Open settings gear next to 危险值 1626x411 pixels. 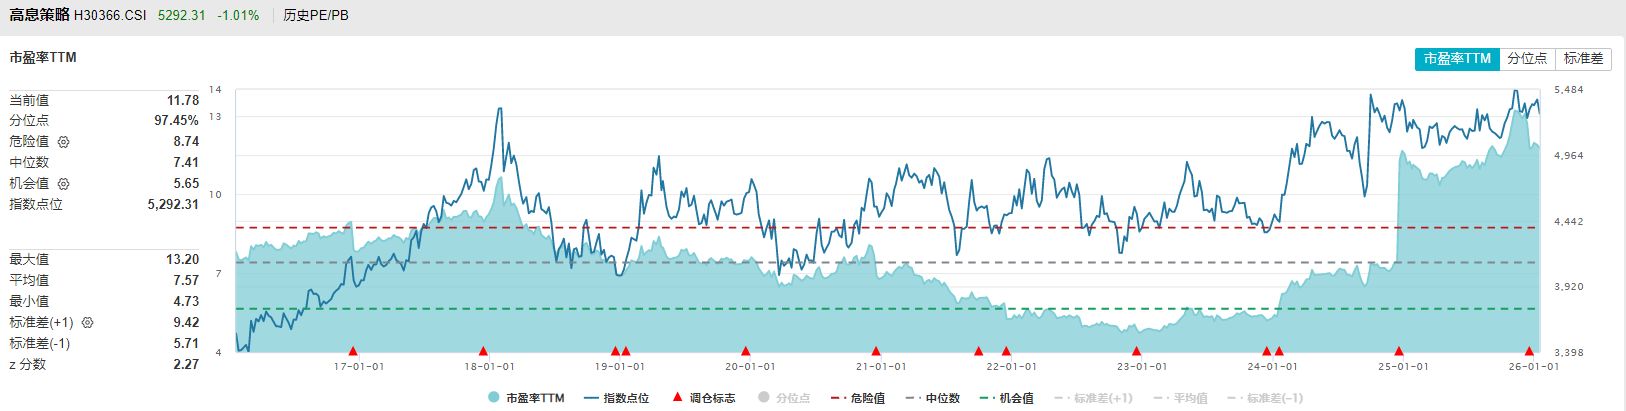pos(64,142)
